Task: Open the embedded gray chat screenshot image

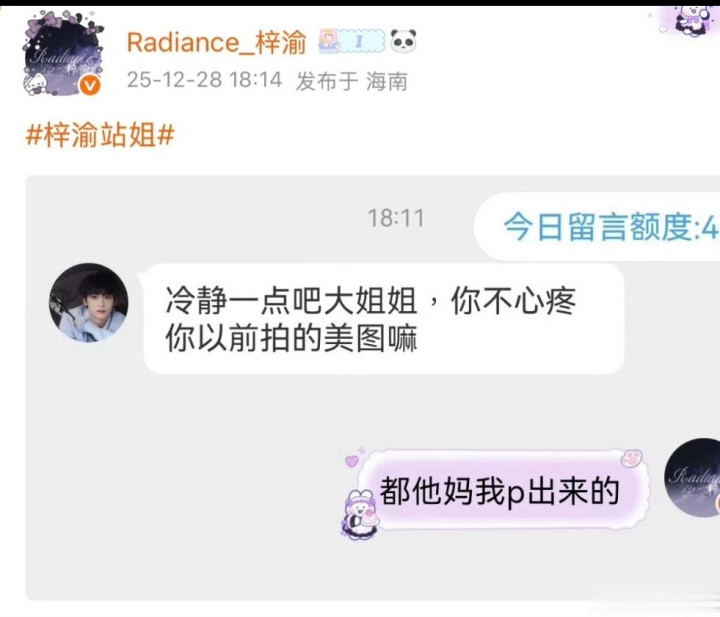Action: (372, 388)
